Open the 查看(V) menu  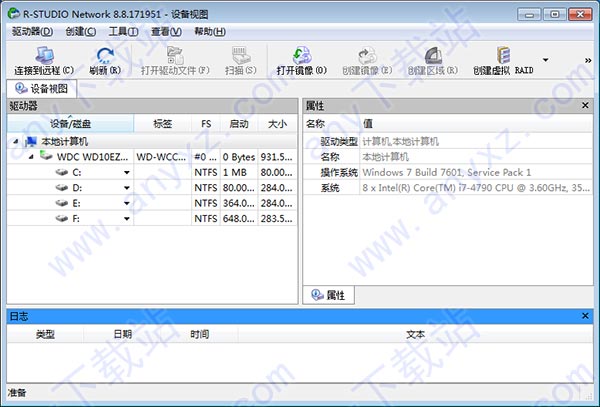click(x=166, y=31)
